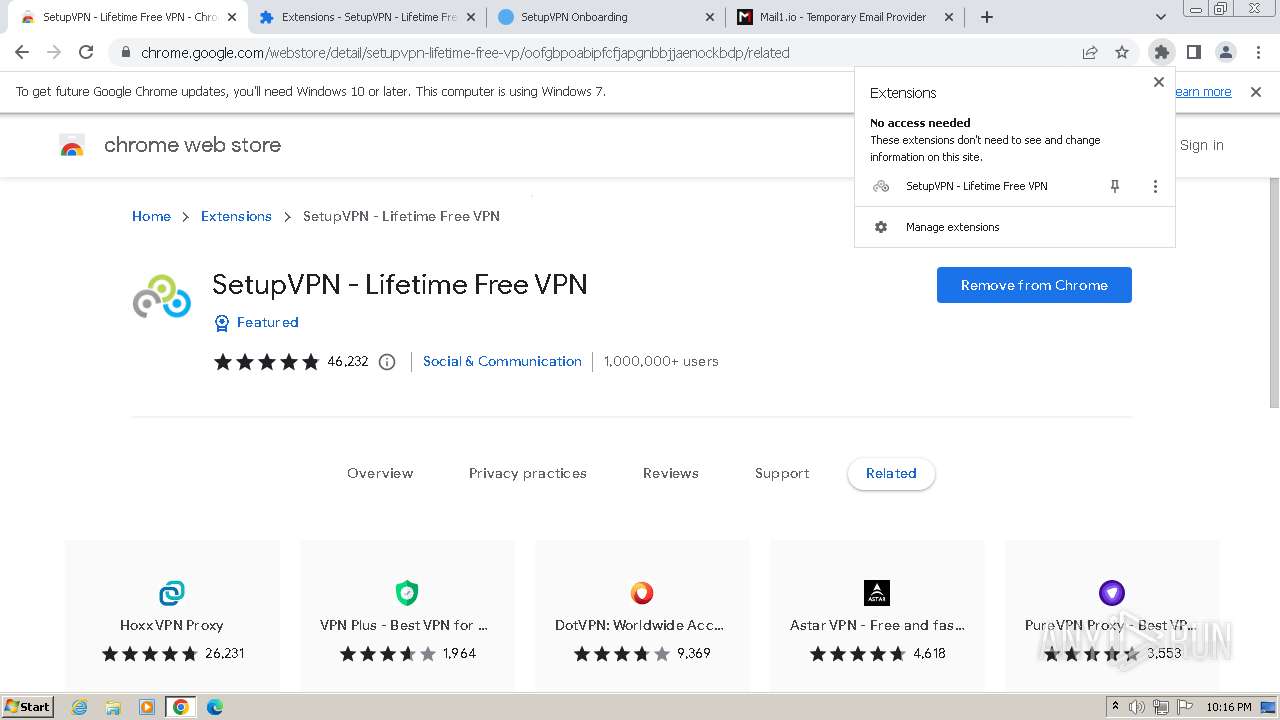Reload the current page
This screenshot has width=1280, height=720.
86,52
